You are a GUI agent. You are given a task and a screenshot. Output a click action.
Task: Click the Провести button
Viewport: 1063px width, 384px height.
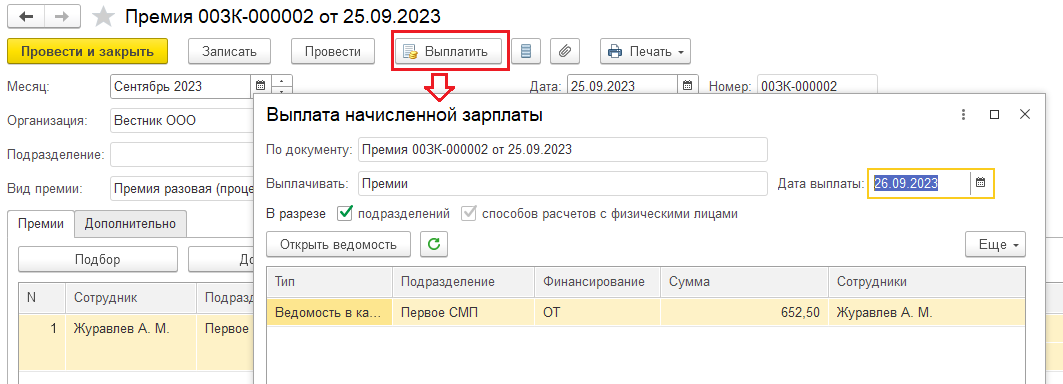click(333, 52)
